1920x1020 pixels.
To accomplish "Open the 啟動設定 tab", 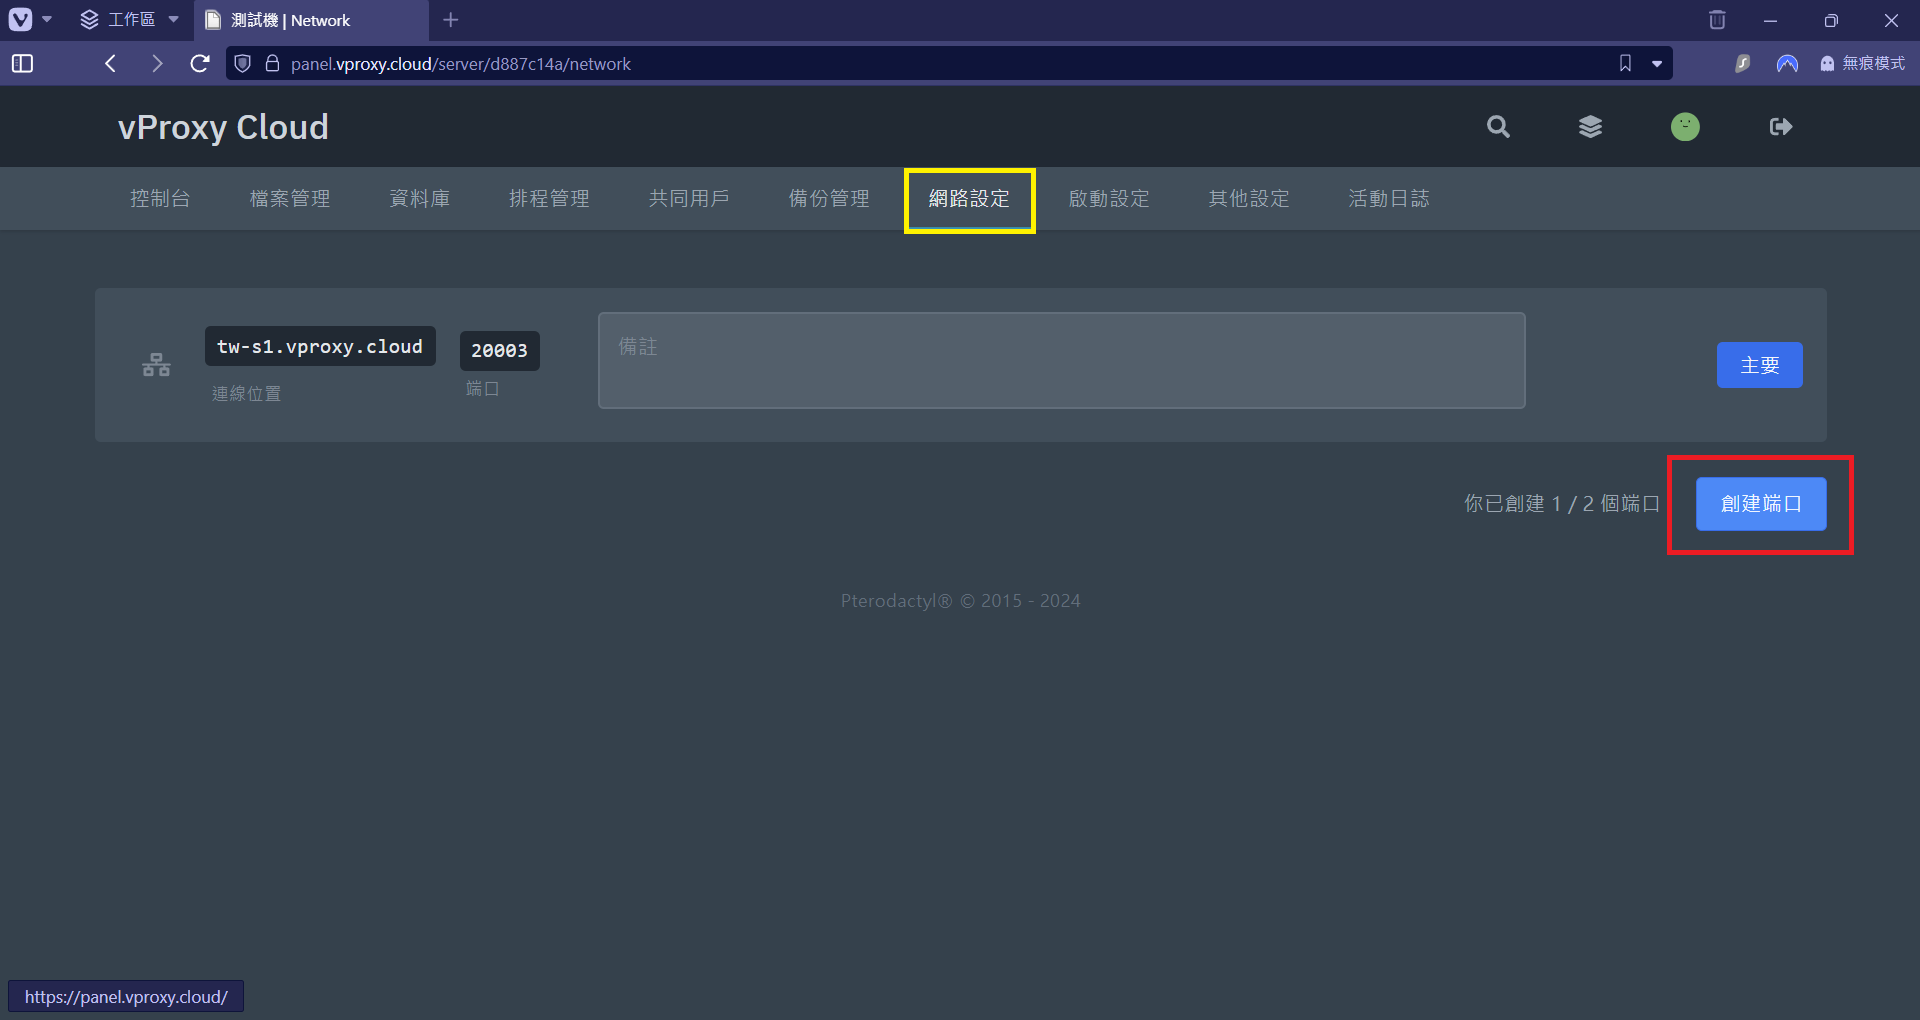I will tap(1109, 199).
